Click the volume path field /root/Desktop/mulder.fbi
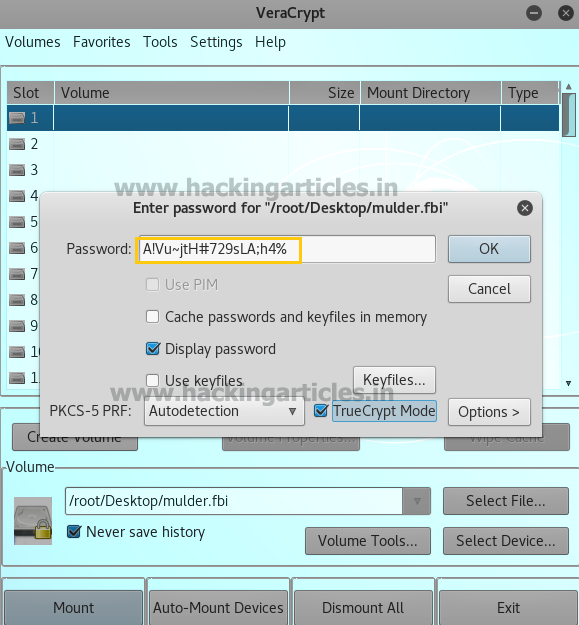Viewport: 579px width, 625px height. (x=234, y=501)
